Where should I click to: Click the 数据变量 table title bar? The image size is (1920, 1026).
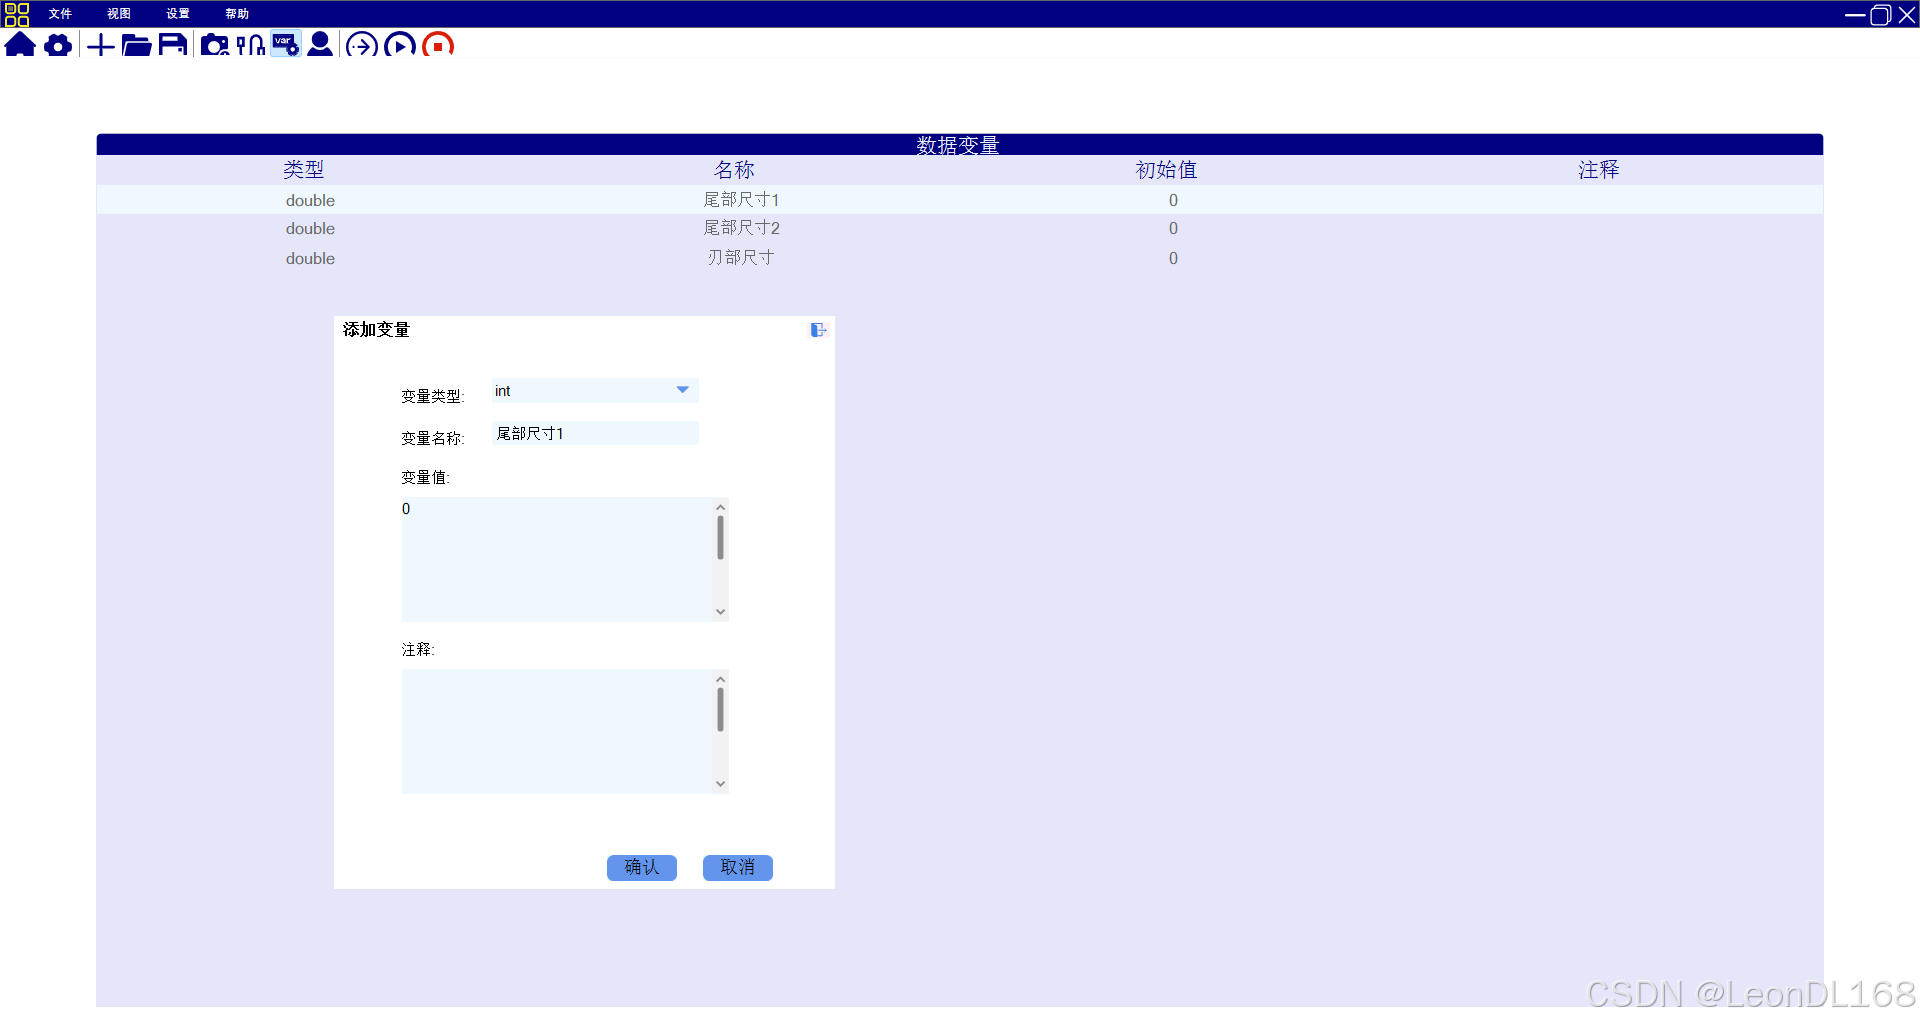(x=960, y=145)
